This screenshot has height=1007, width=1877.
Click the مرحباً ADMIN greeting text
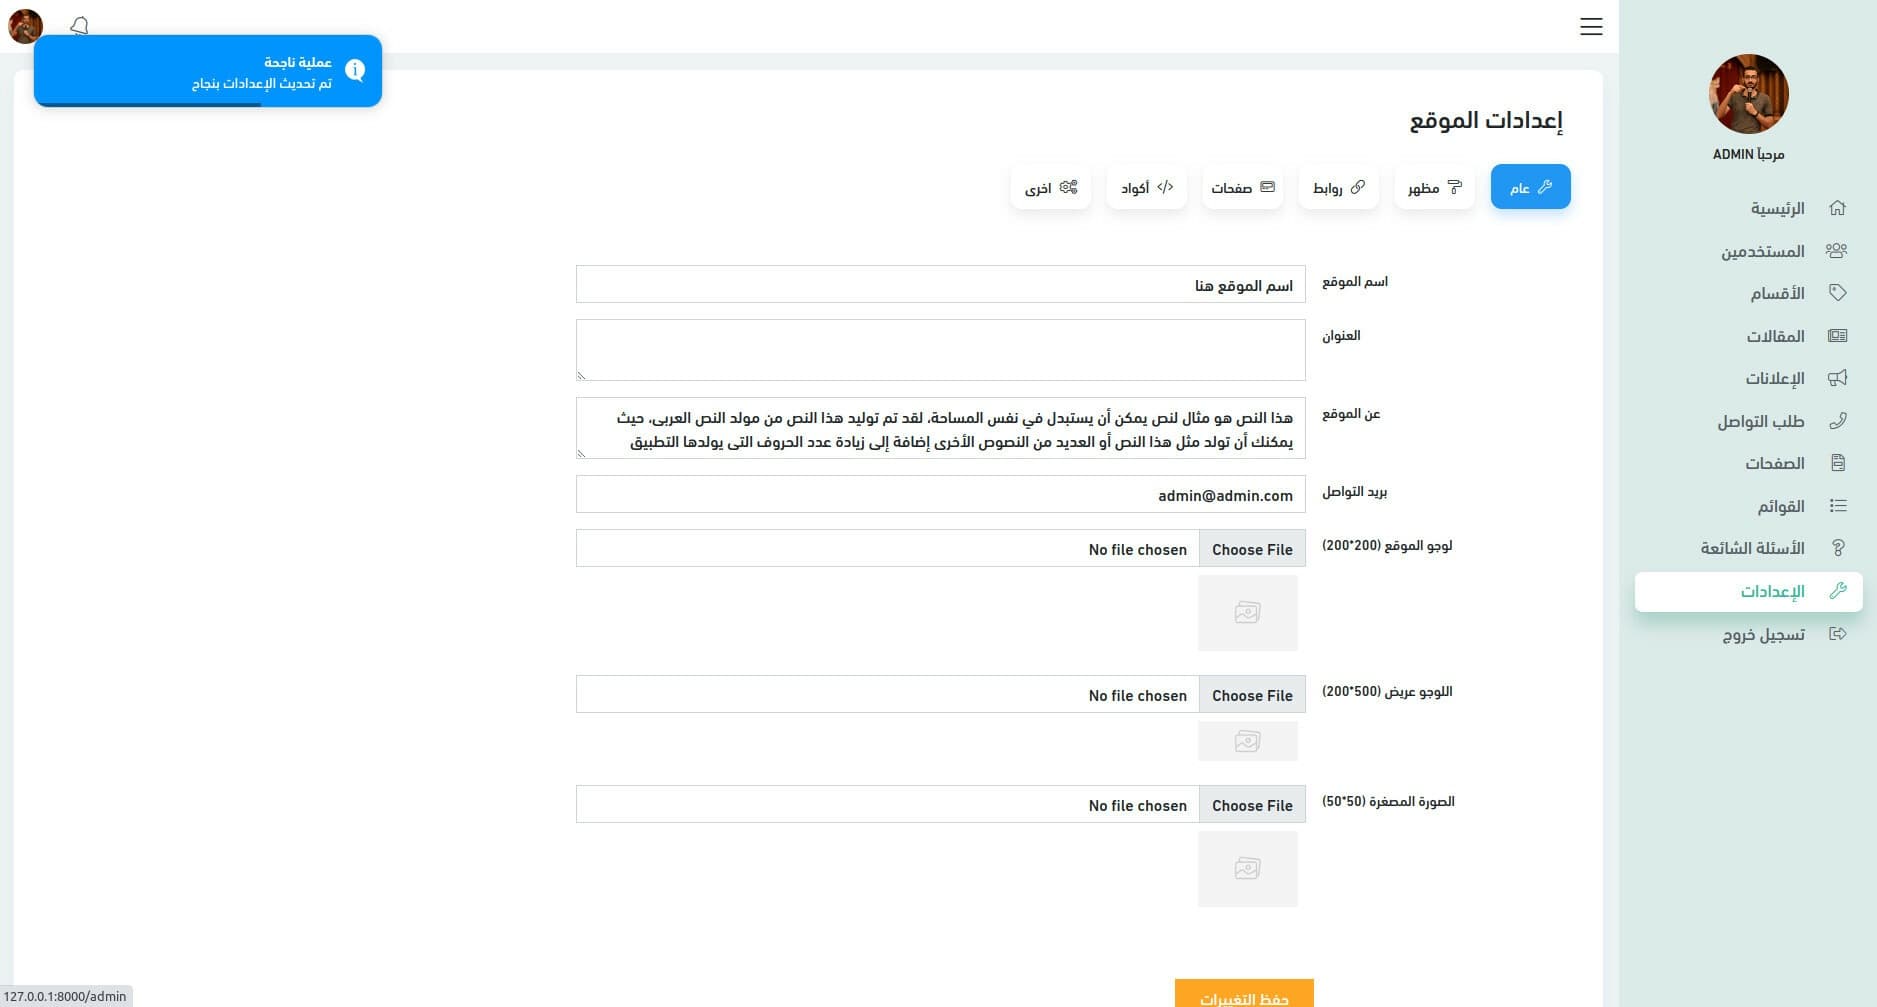coord(1748,154)
